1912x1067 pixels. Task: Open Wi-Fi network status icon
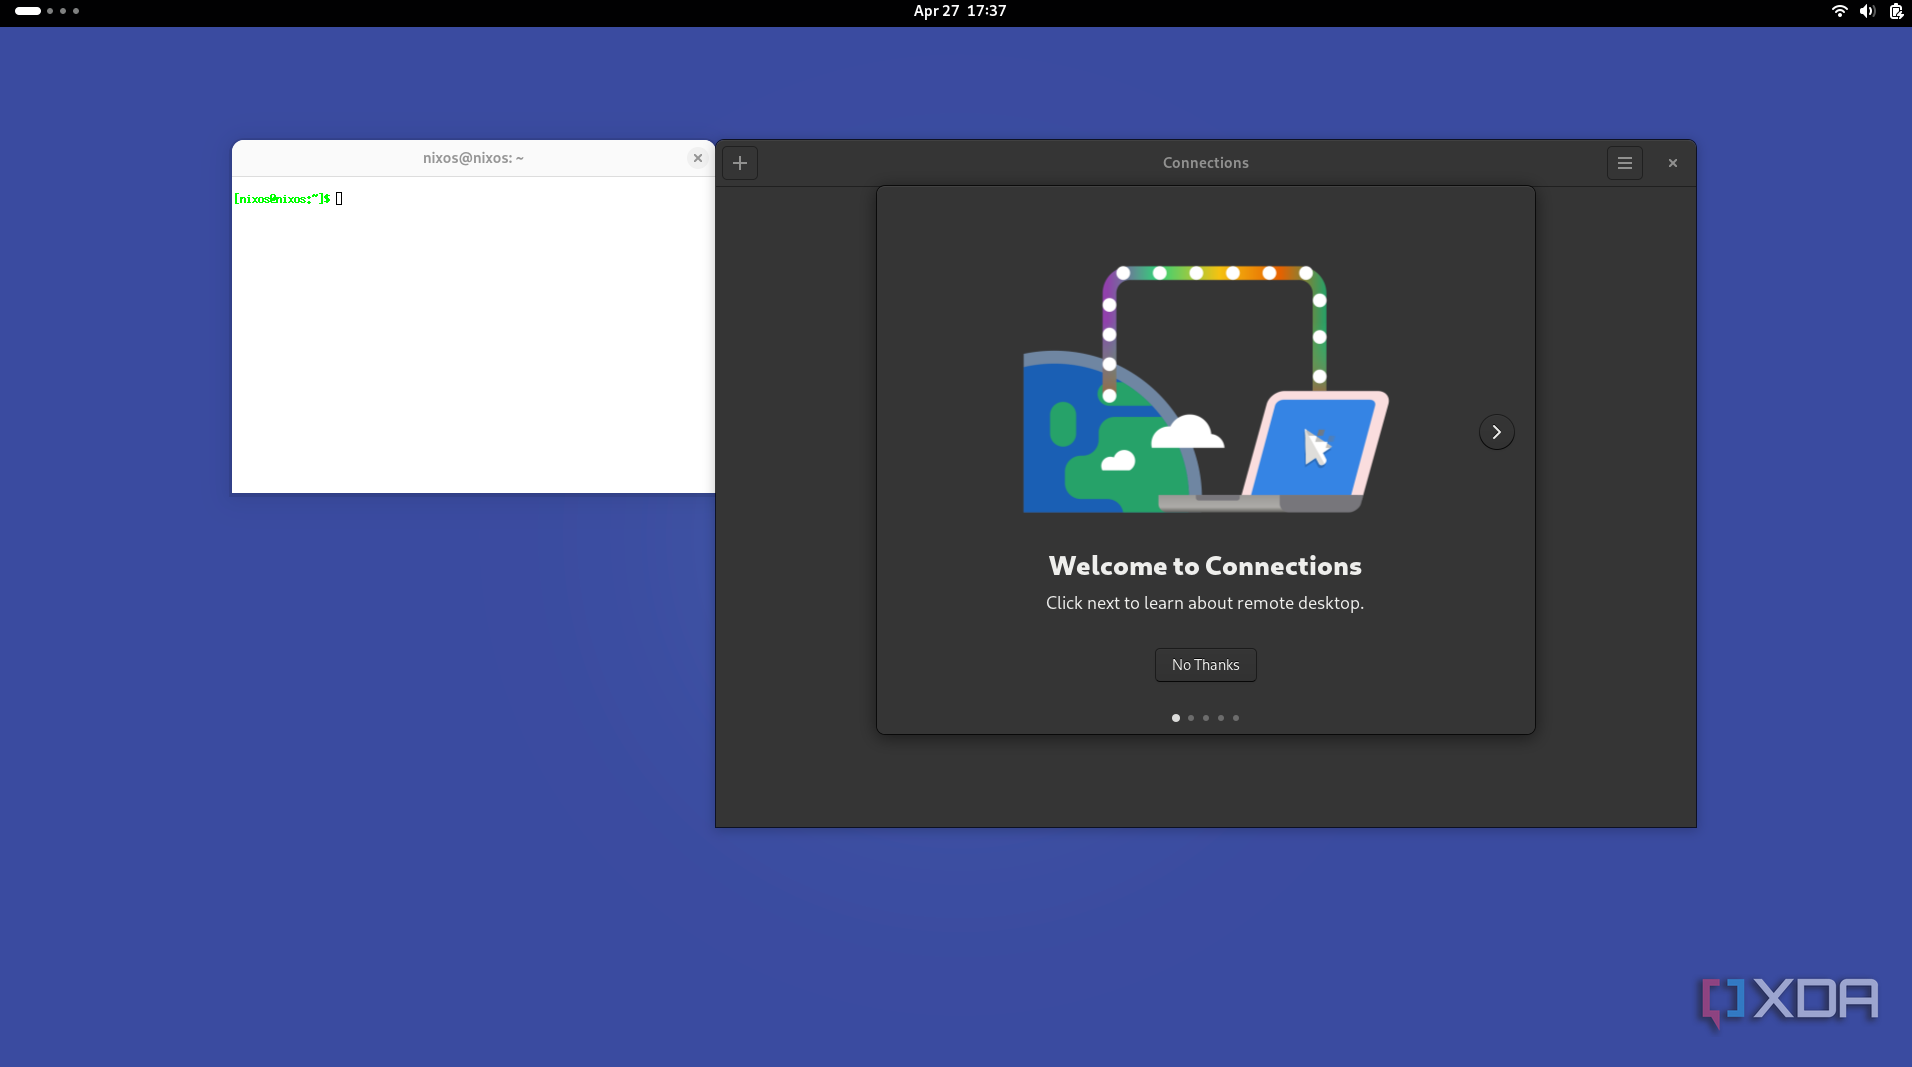point(1839,11)
